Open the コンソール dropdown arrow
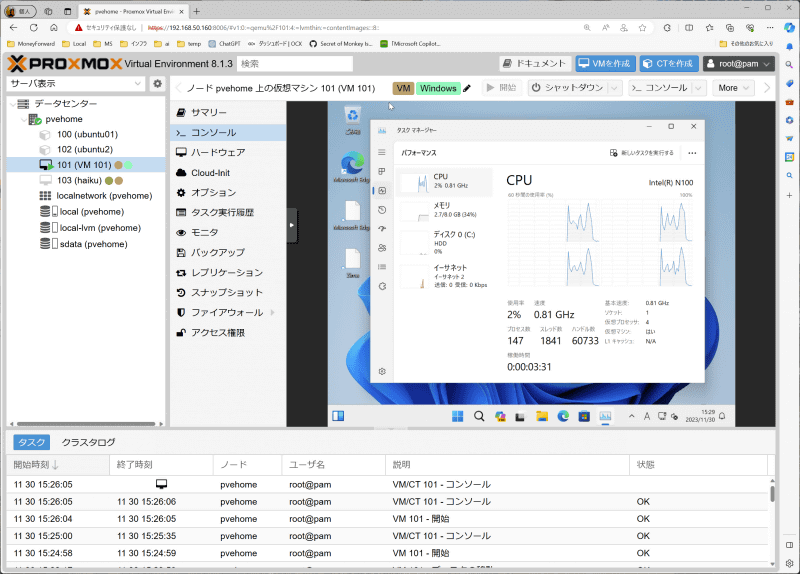Viewport: 800px width, 574px height. 698,88
